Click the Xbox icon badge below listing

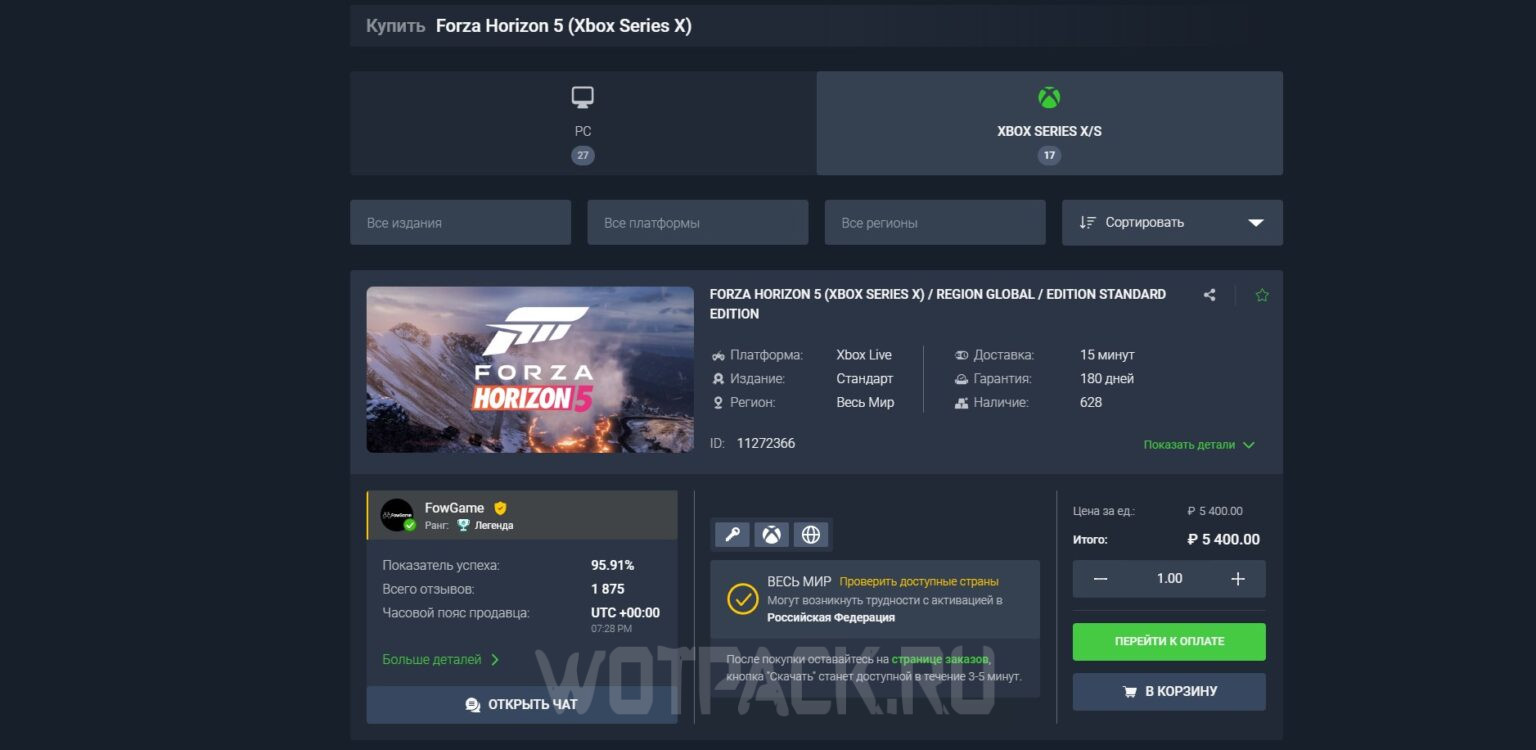coord(771,535)
